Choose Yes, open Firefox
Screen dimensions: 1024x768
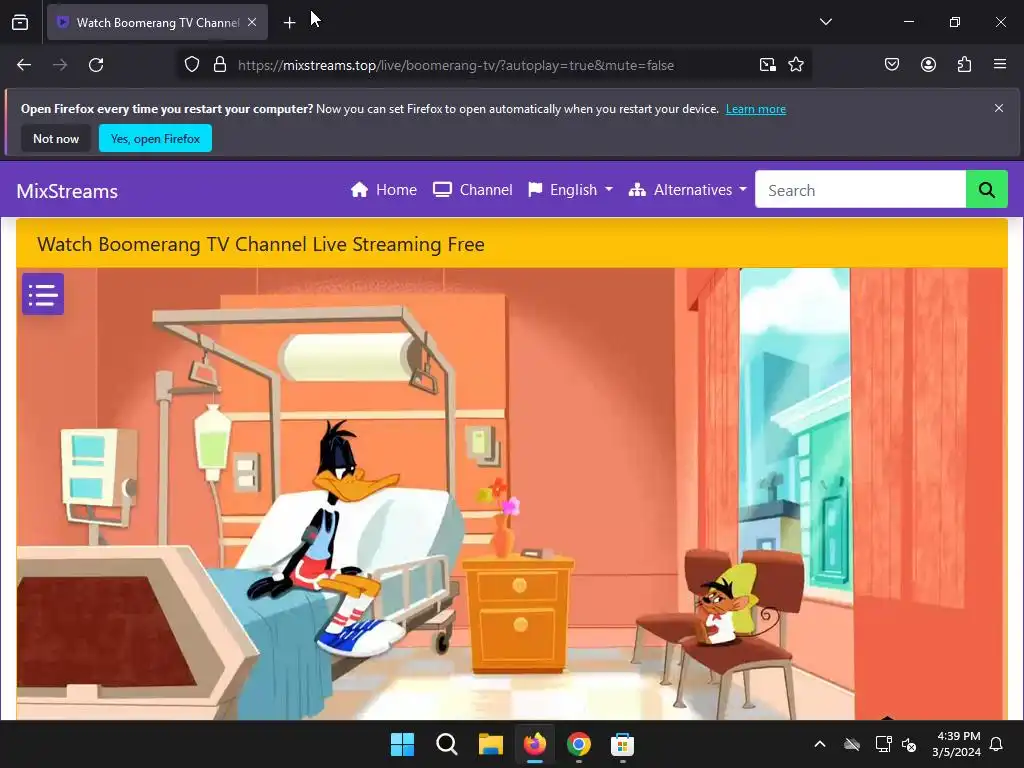(155, 138)
